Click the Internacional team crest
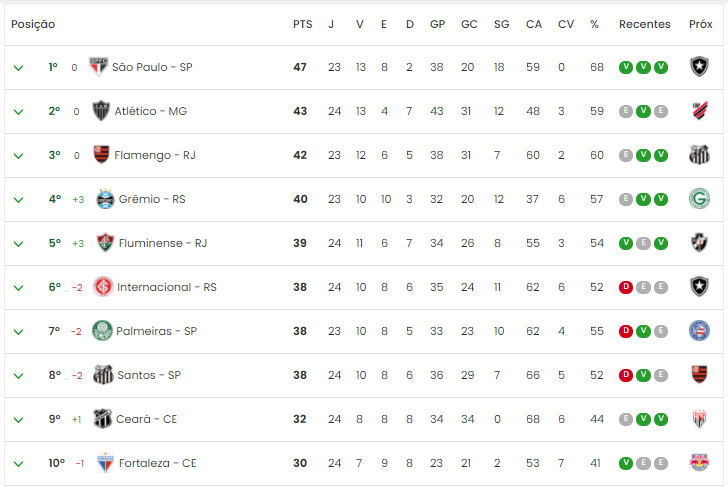This screenshot has height=489, width=728. pyautogui.click(x=103, y=287)
